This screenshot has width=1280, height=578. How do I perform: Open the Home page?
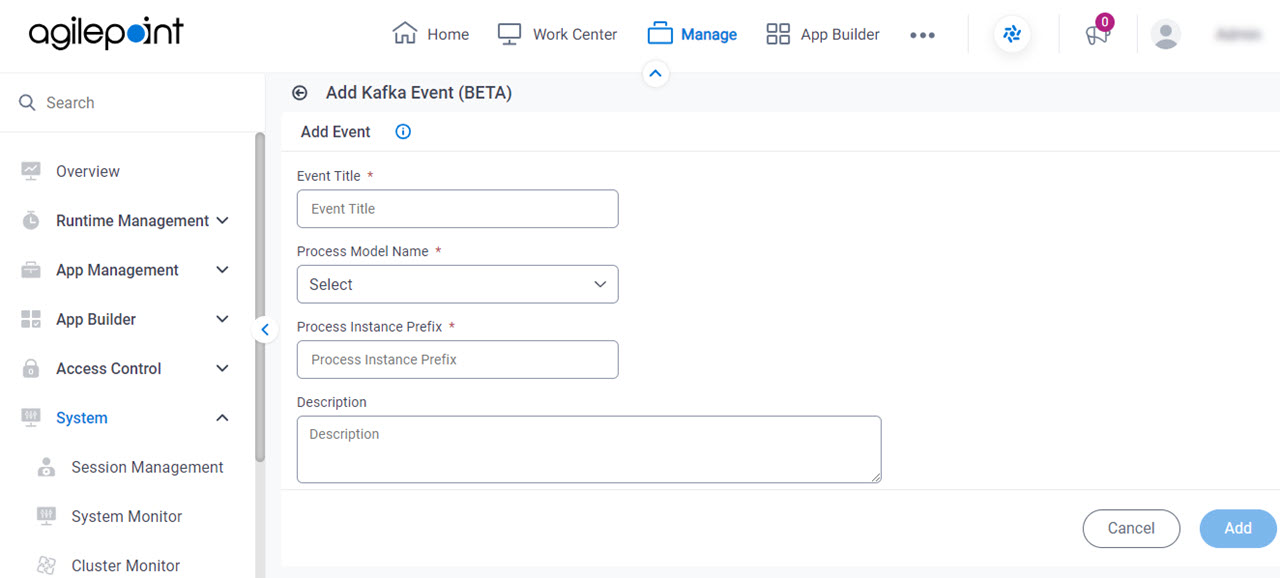(431, 34)
